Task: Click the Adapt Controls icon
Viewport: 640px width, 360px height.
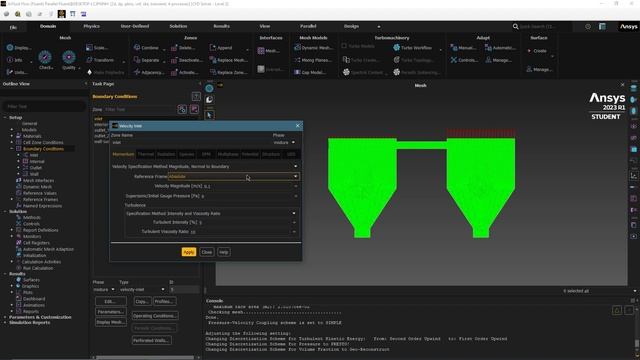Action: [454, 60]
